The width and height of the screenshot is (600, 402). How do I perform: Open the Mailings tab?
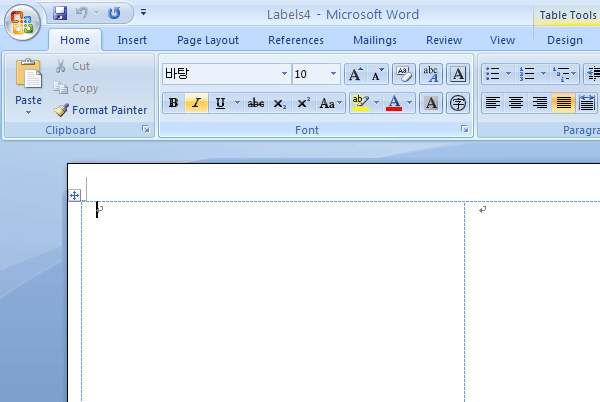click(375, 40)
